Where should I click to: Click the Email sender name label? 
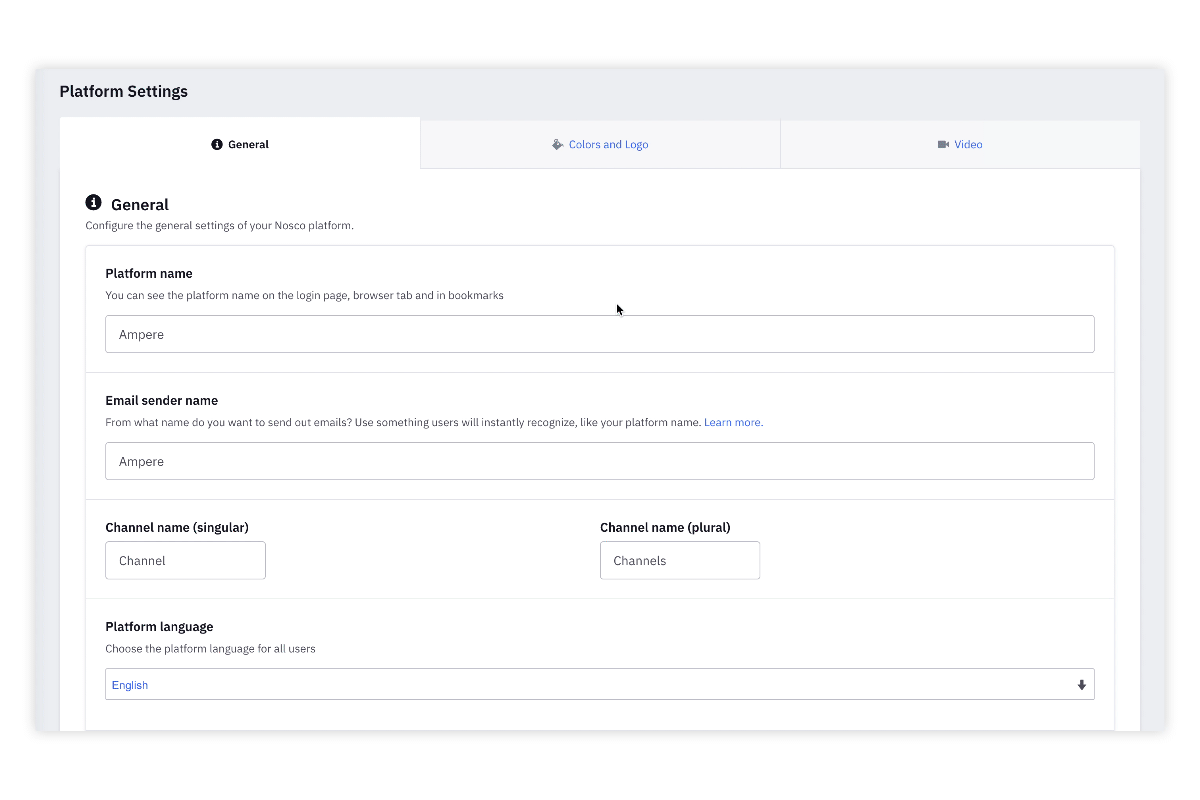coord(161,400)
